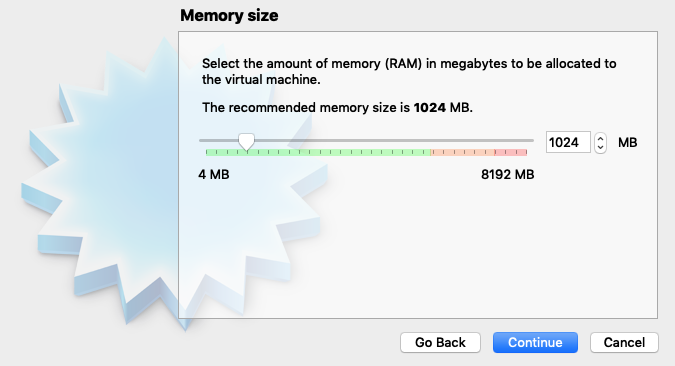Click the Memory size heading
The width and height of the screenshot is (675, 366).
pyautogui.click(x=229, y=16)
